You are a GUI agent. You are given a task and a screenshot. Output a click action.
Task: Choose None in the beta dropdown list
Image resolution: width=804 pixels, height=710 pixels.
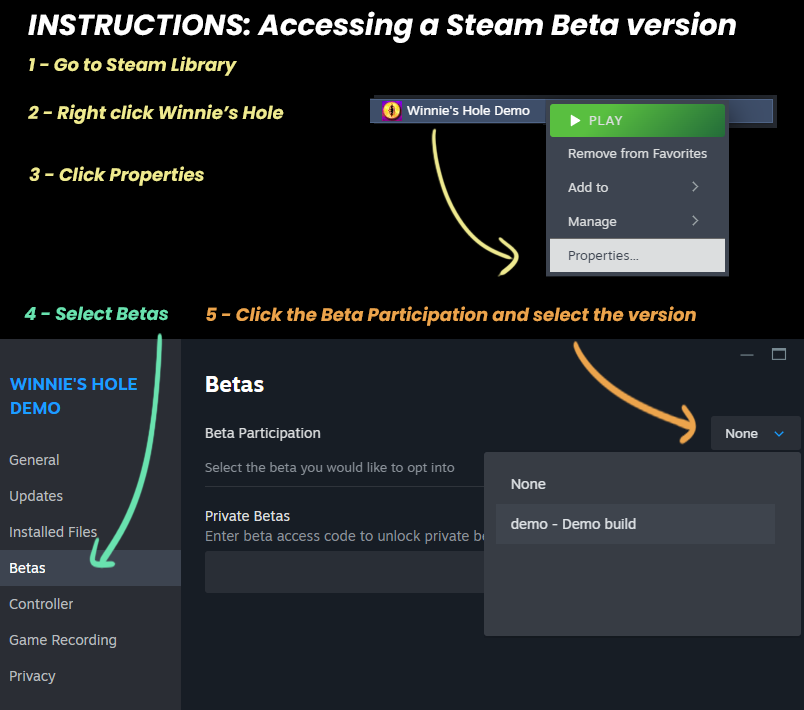tap(635, 484)
